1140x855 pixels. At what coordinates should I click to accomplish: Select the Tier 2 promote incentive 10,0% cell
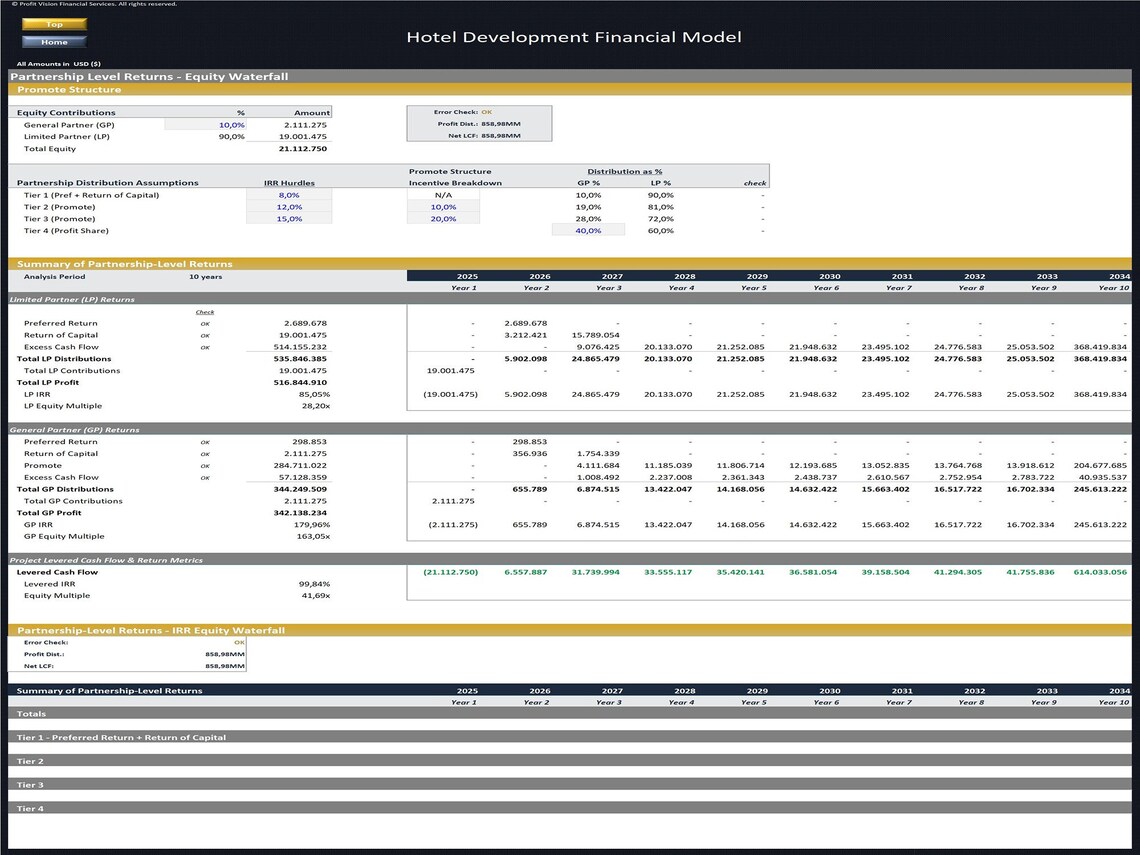pyautogui.click(x=442, y=207)
